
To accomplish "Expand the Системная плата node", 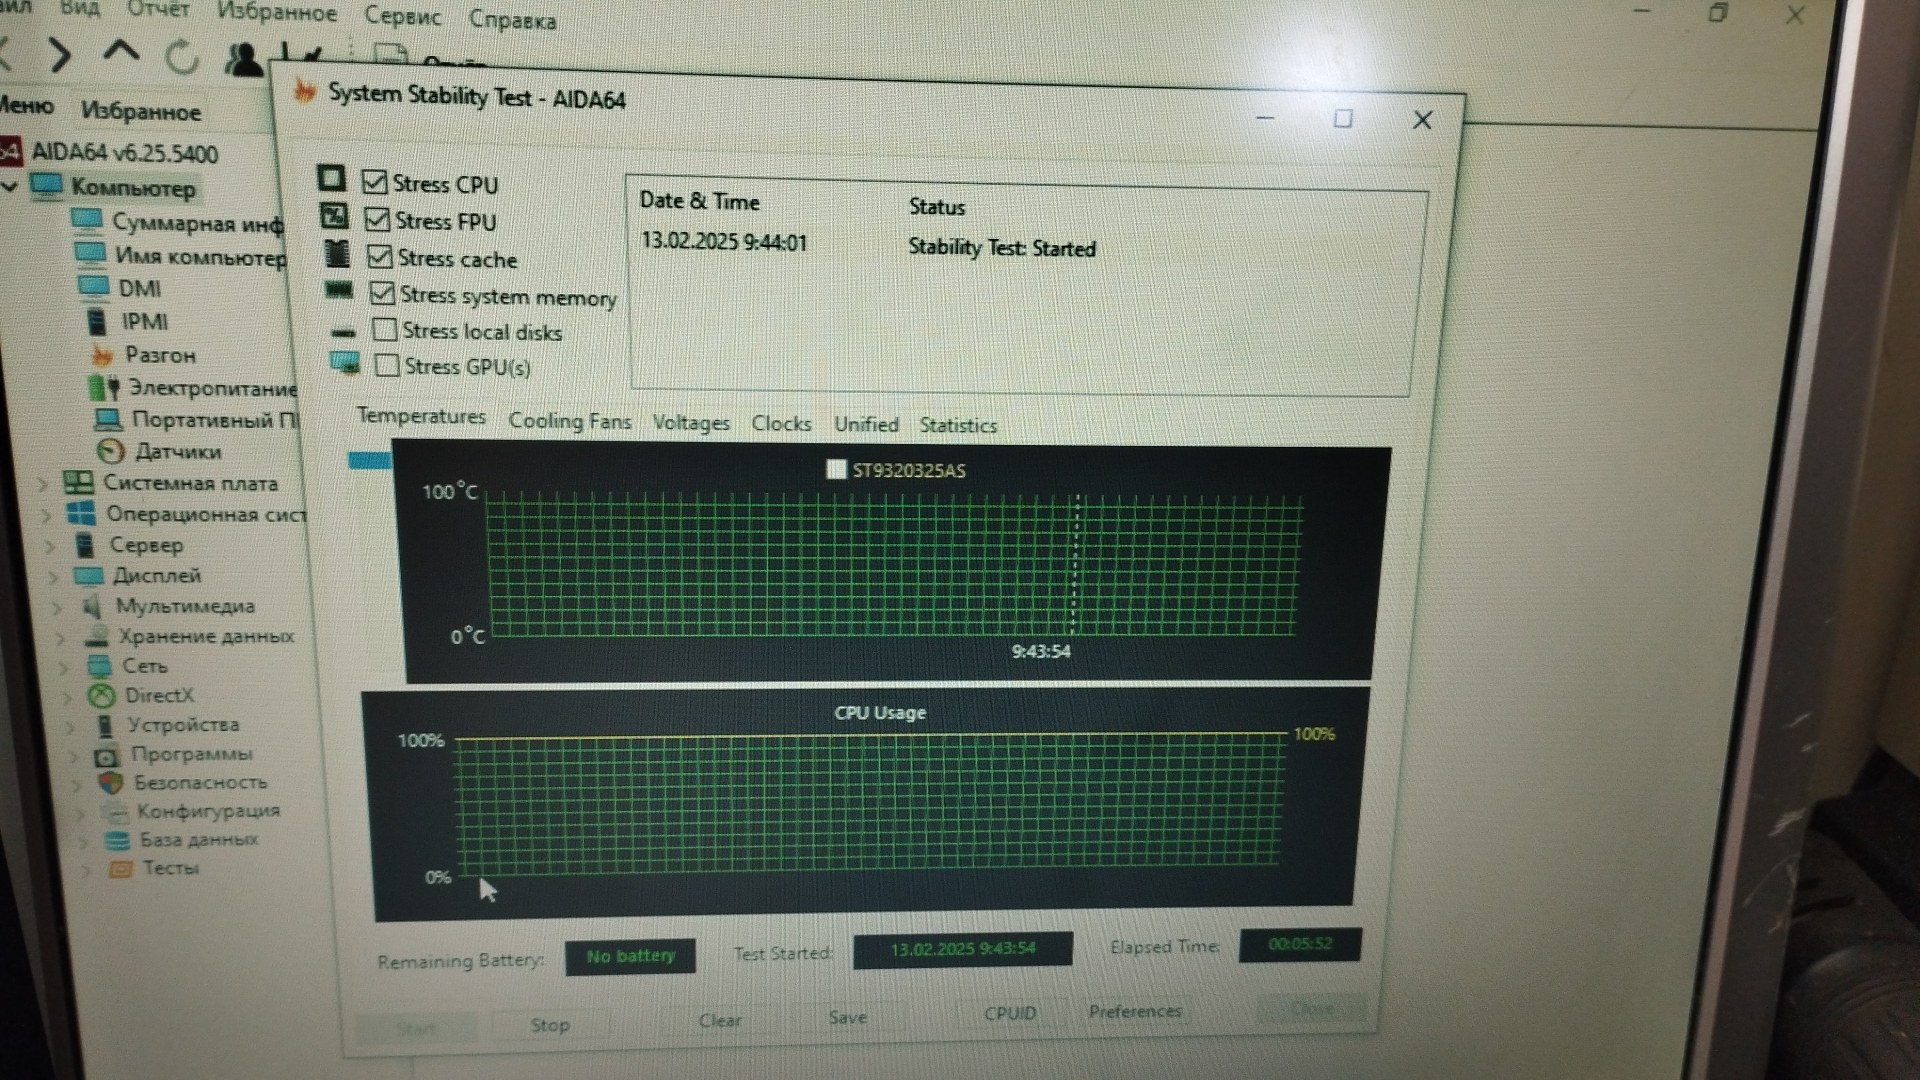I will (42, 484).
